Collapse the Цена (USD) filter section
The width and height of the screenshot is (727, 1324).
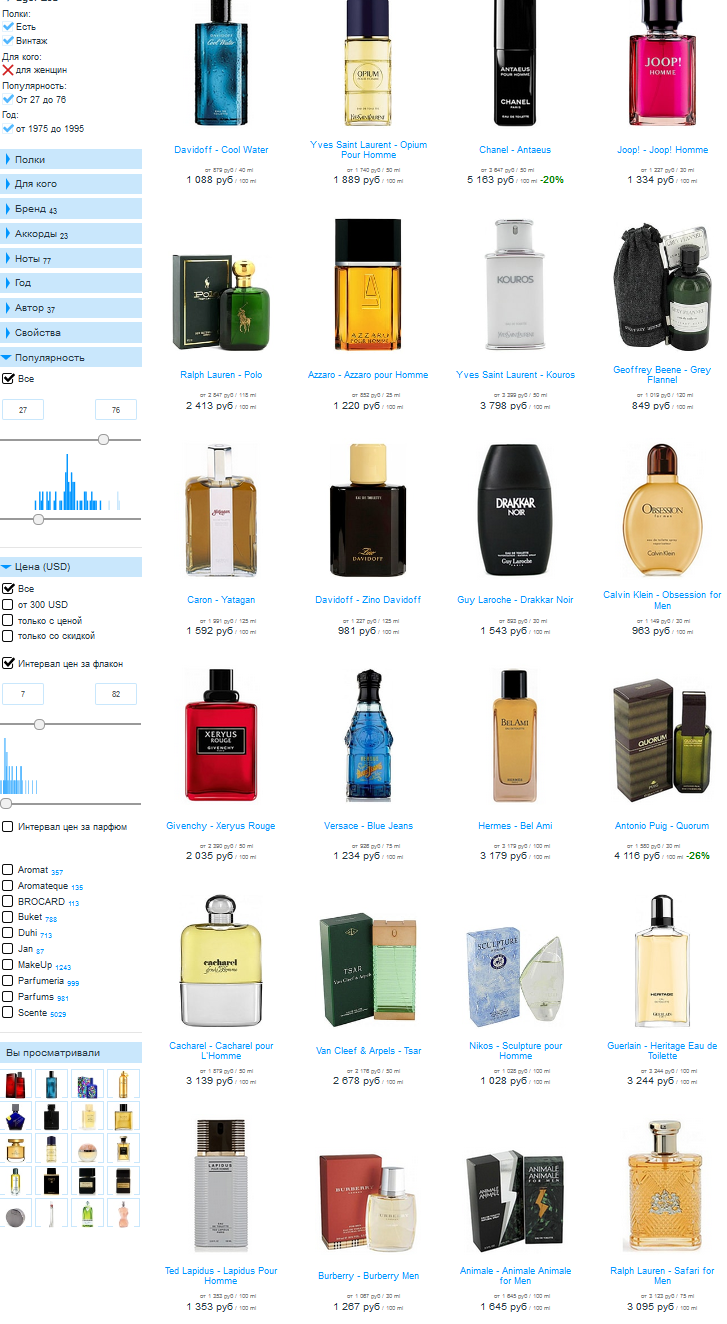pyautogui.click(x=71, y=567)
